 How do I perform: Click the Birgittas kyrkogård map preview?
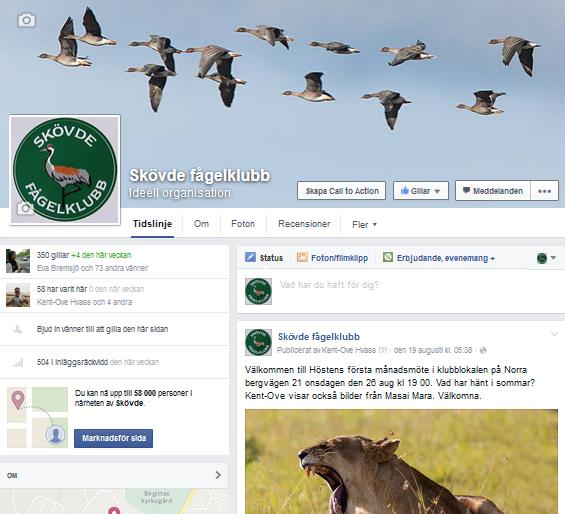click(114, 501)
